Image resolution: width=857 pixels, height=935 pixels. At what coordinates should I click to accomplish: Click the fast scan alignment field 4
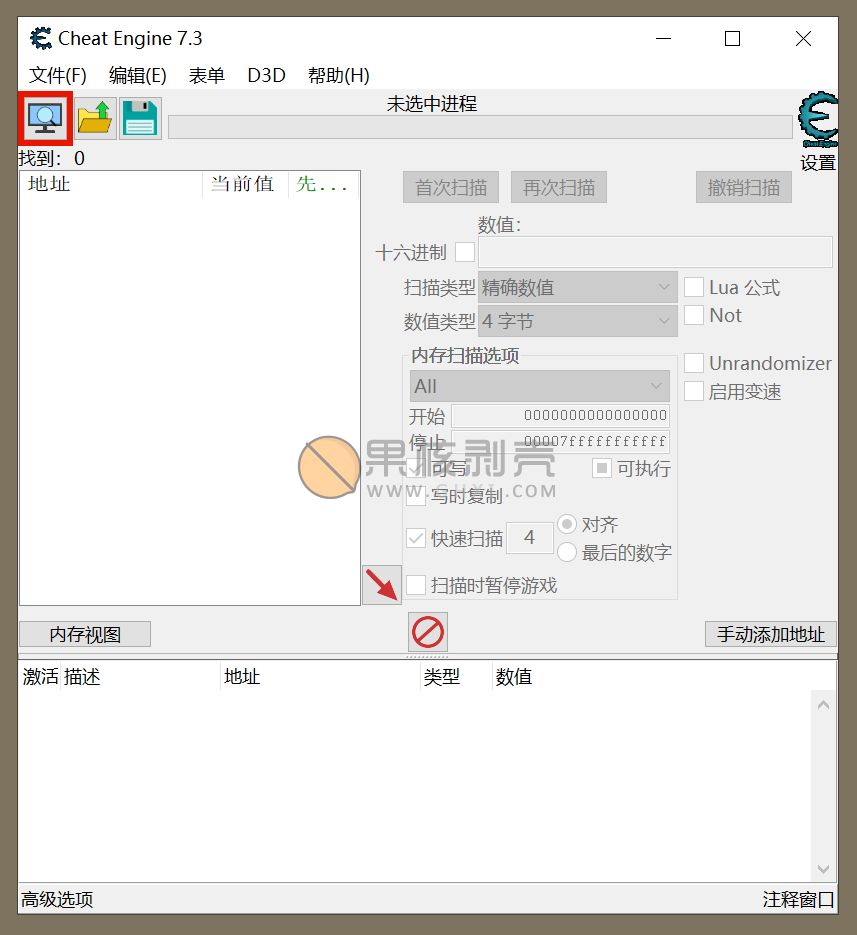click(530, 538)
